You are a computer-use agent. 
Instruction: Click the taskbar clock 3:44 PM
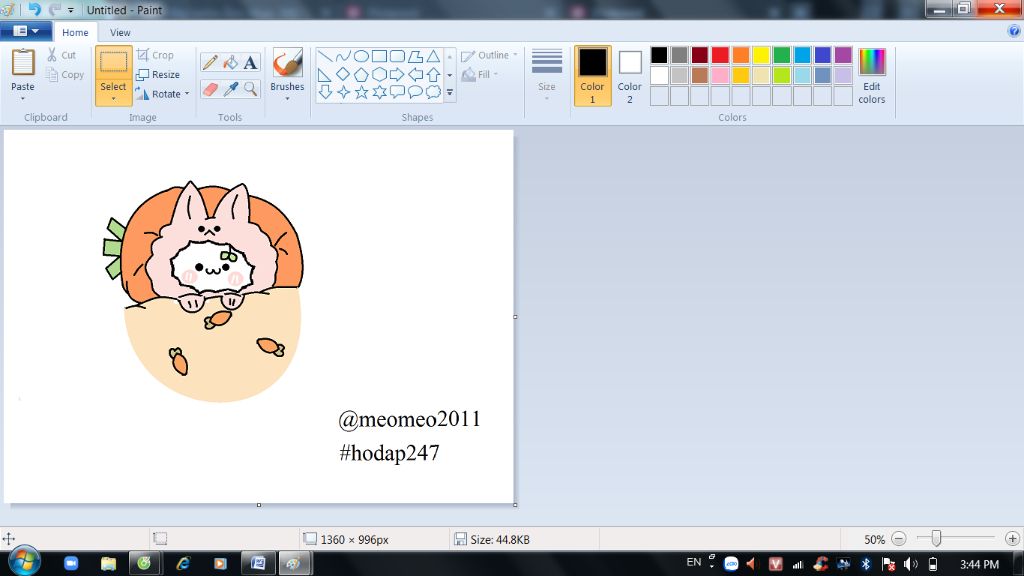click(979, 564)
